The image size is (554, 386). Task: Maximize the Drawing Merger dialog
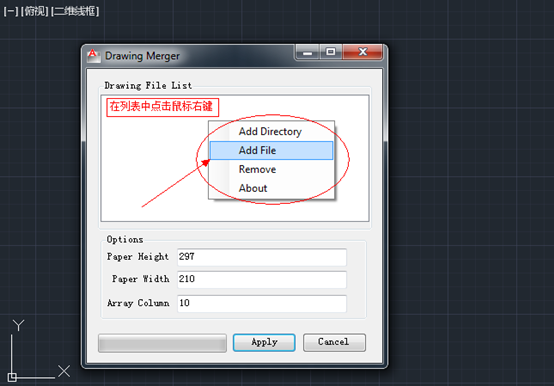tap(331, 52)
